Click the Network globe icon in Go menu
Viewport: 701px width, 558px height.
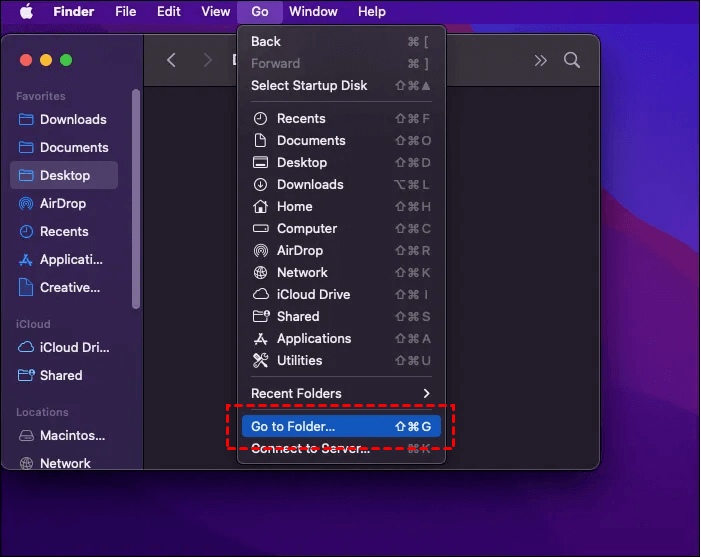(x=260, y=272)
